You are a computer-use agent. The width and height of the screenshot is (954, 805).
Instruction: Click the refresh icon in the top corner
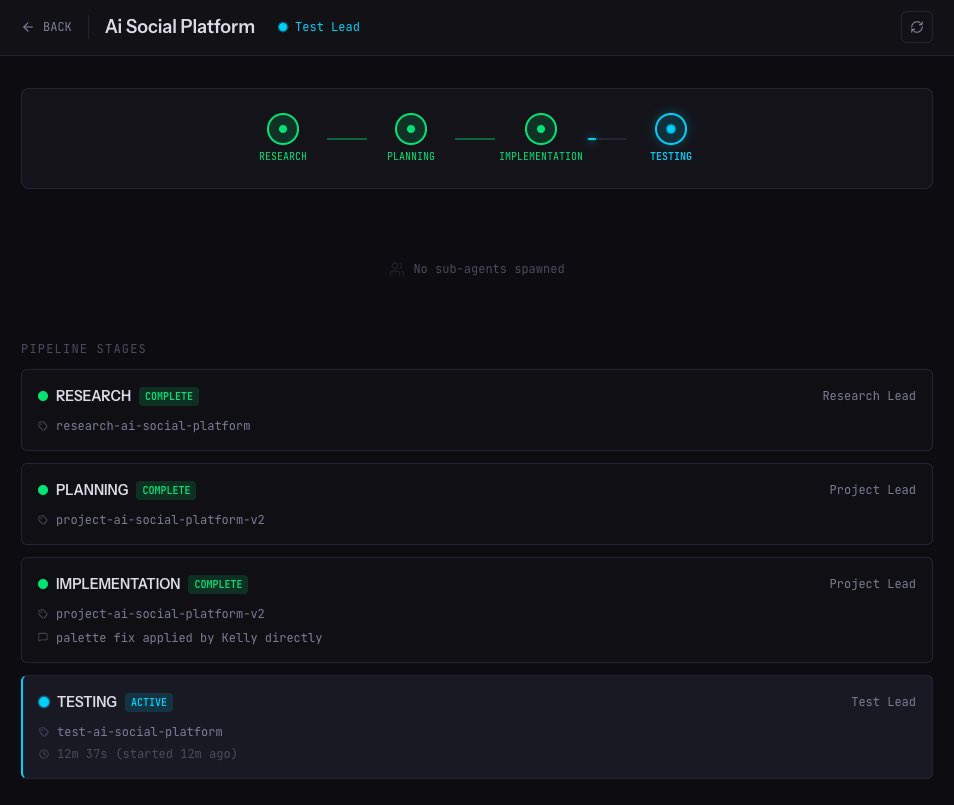coord(917,27)
